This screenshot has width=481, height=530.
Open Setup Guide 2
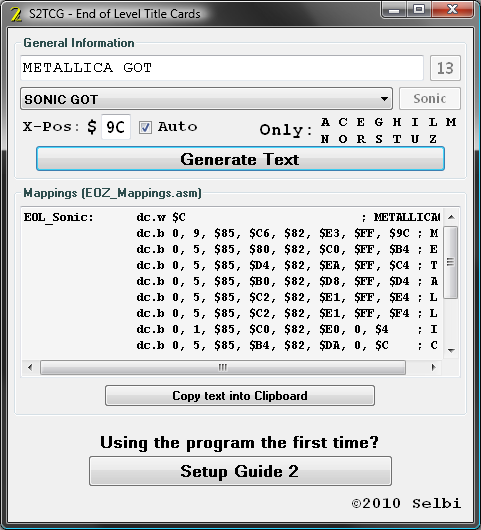click(x=240, y=471)
